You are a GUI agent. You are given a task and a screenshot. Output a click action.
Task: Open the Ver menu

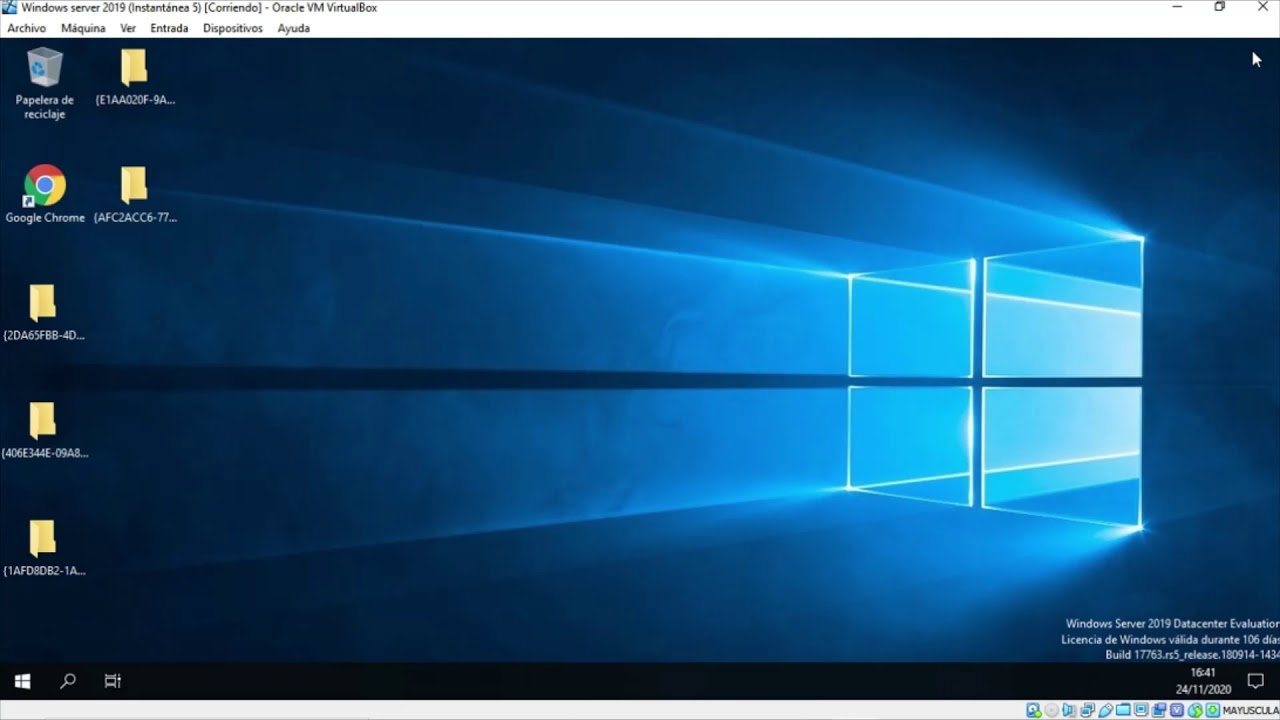[128, 28]
